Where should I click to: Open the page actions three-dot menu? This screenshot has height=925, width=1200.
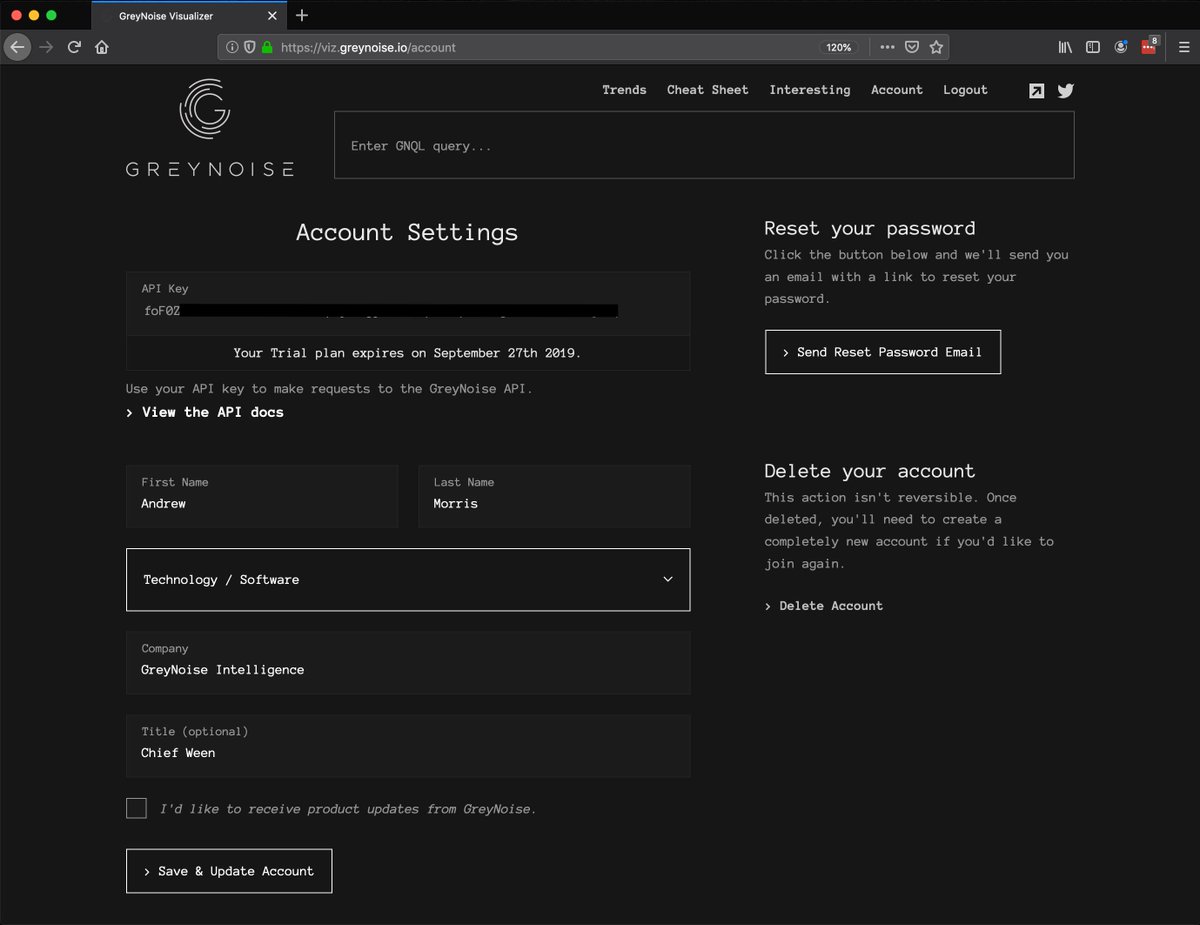tap(888, 47)
